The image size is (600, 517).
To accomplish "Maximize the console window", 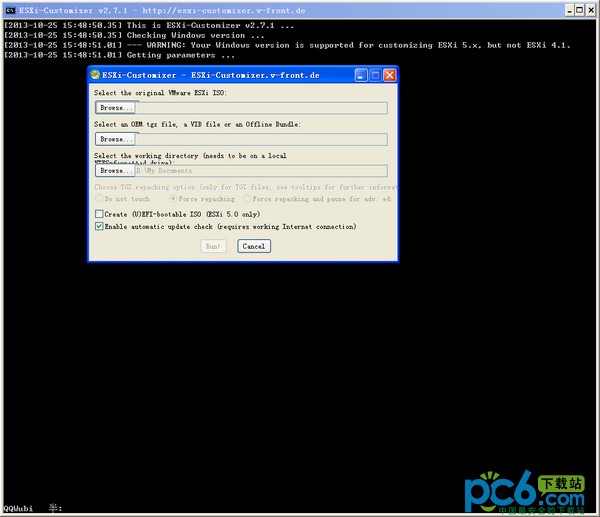I will pos(580,10).
